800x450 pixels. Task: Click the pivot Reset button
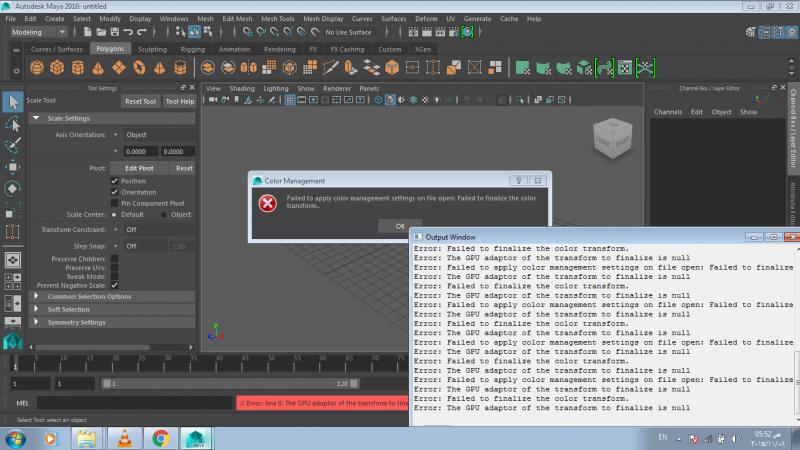184,168
